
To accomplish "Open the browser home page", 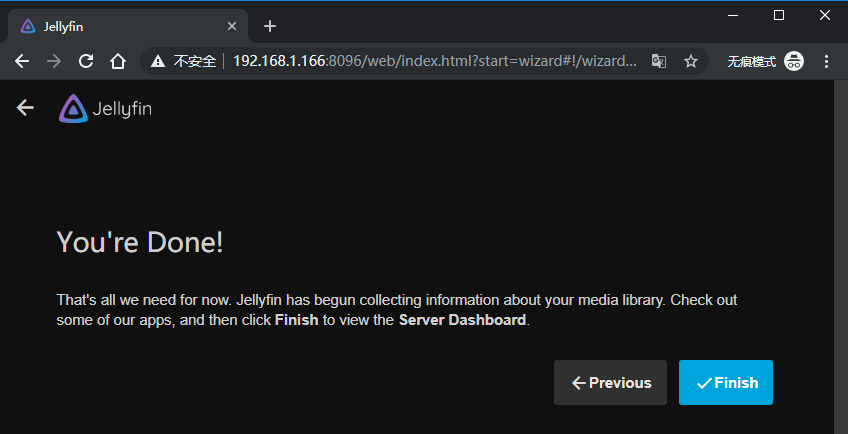I will [x=118, y=61].
